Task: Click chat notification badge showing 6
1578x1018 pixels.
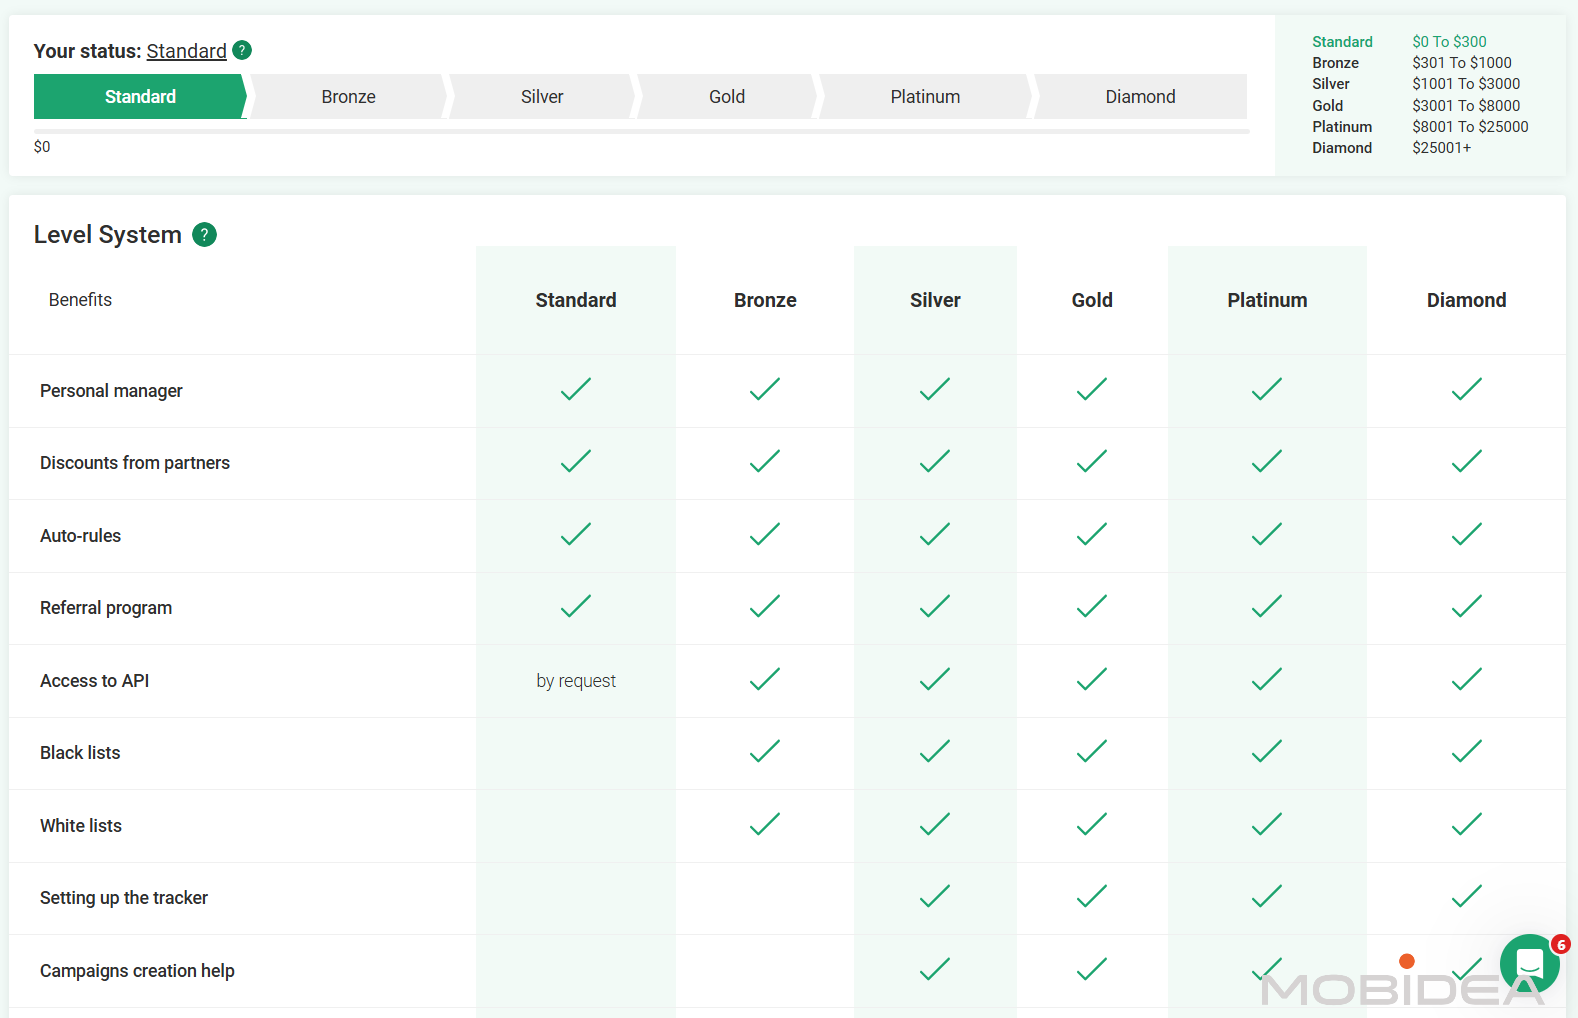Action: 1560,944
